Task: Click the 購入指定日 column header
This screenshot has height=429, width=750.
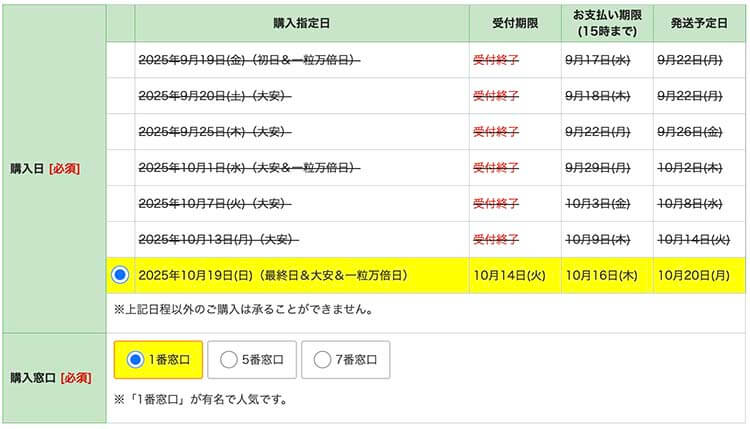Action: coord(301,22)
